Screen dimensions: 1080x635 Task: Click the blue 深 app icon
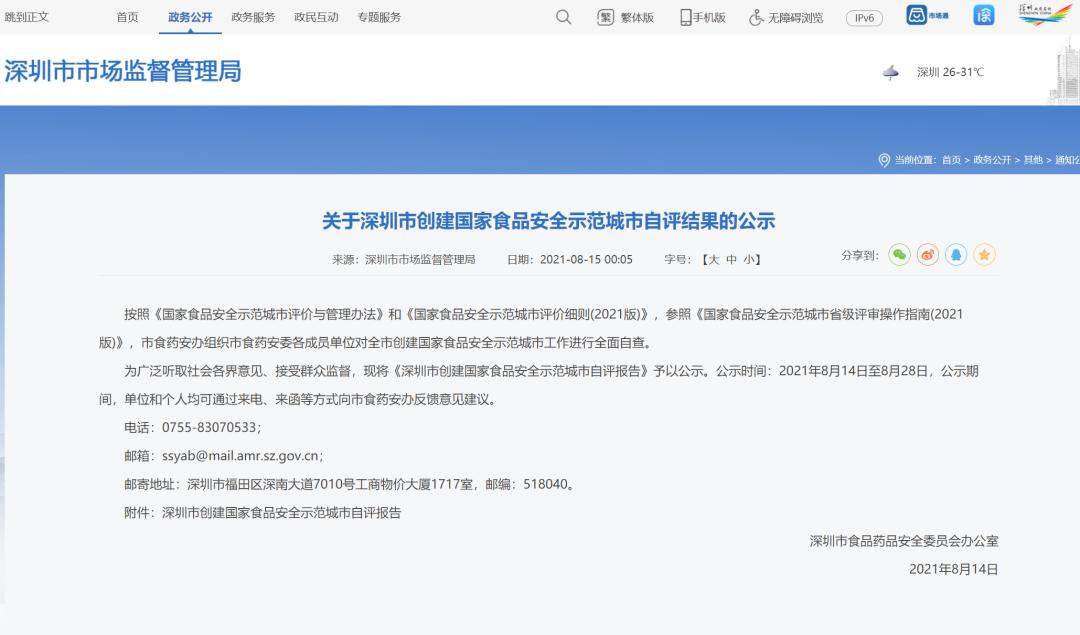tap(984, 15)
